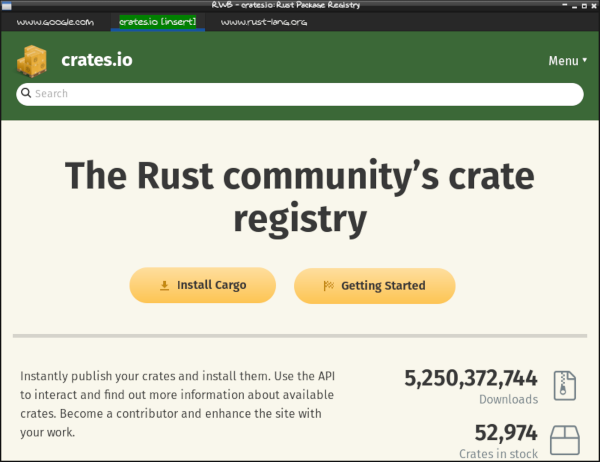Image resolution: width=600 pixels, height=462 pixels.
Task: Click the crates.io site title link
Action: coord(97,60)
